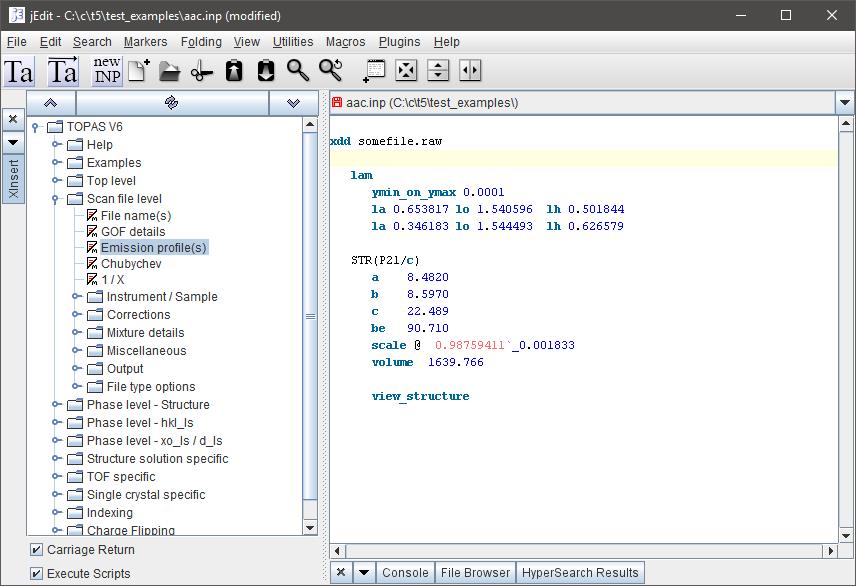856x586 pixels.
Task: Toggle the Carriage Return checkbox
Action: [37, 550]
